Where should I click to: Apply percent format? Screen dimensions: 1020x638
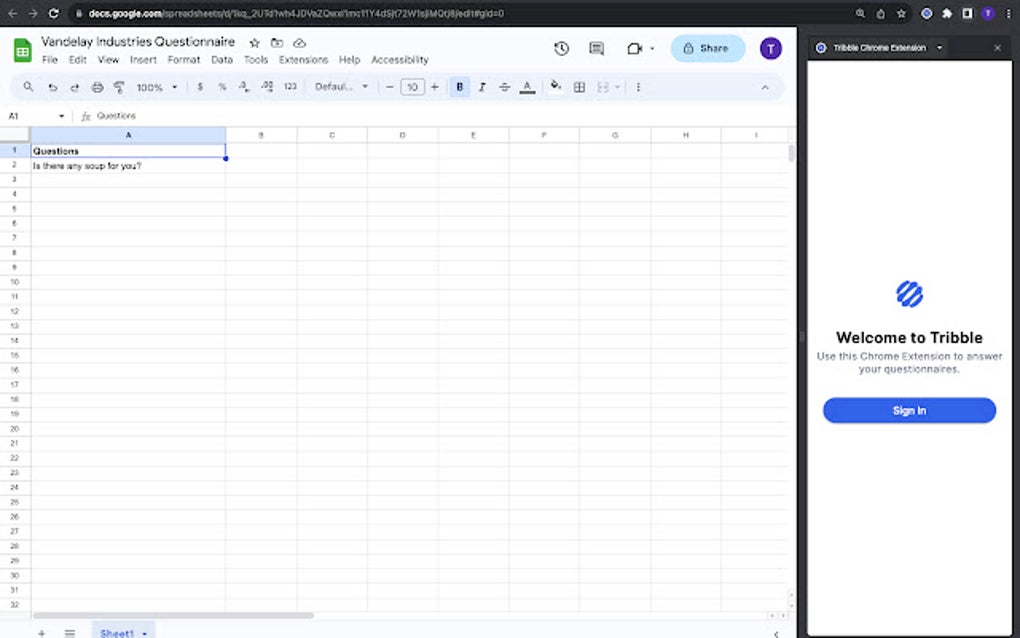(222, 87)
